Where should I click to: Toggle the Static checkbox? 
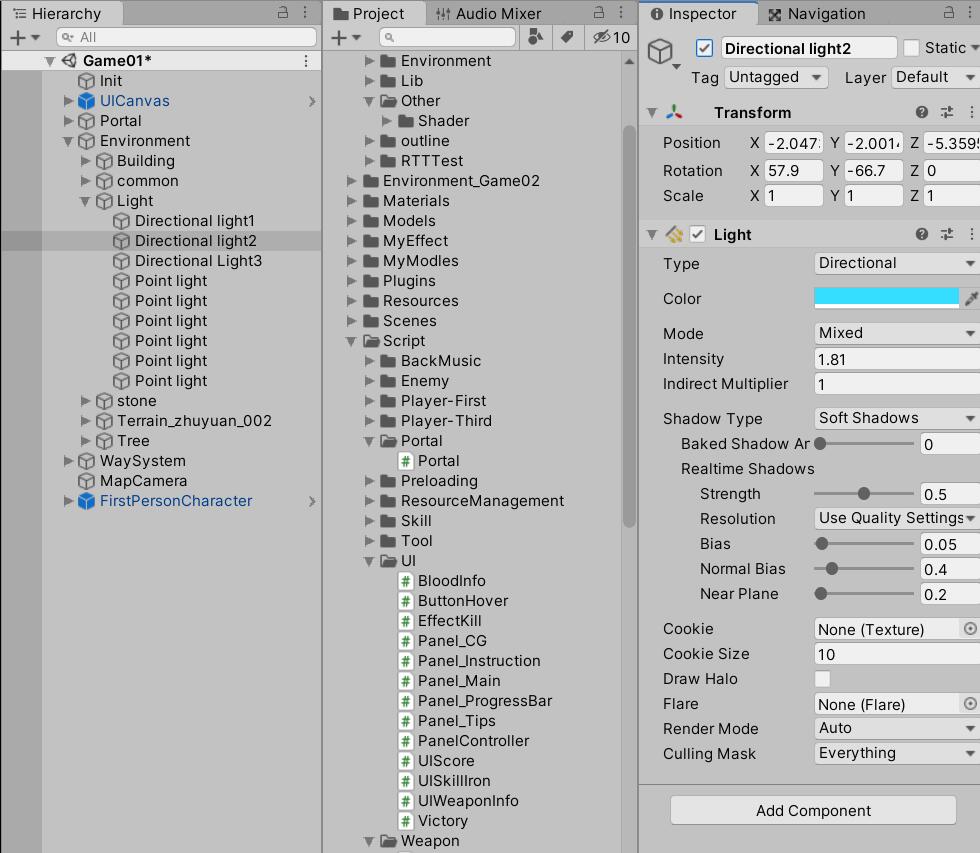click(912, 47)
